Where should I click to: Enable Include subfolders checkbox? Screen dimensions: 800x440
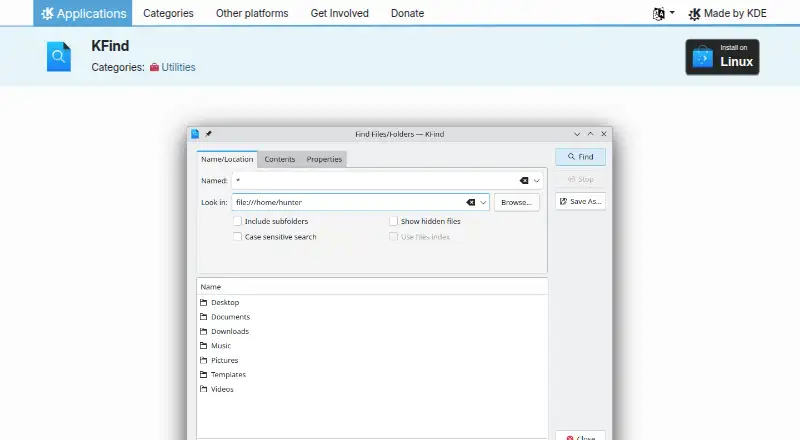[237, 221]
